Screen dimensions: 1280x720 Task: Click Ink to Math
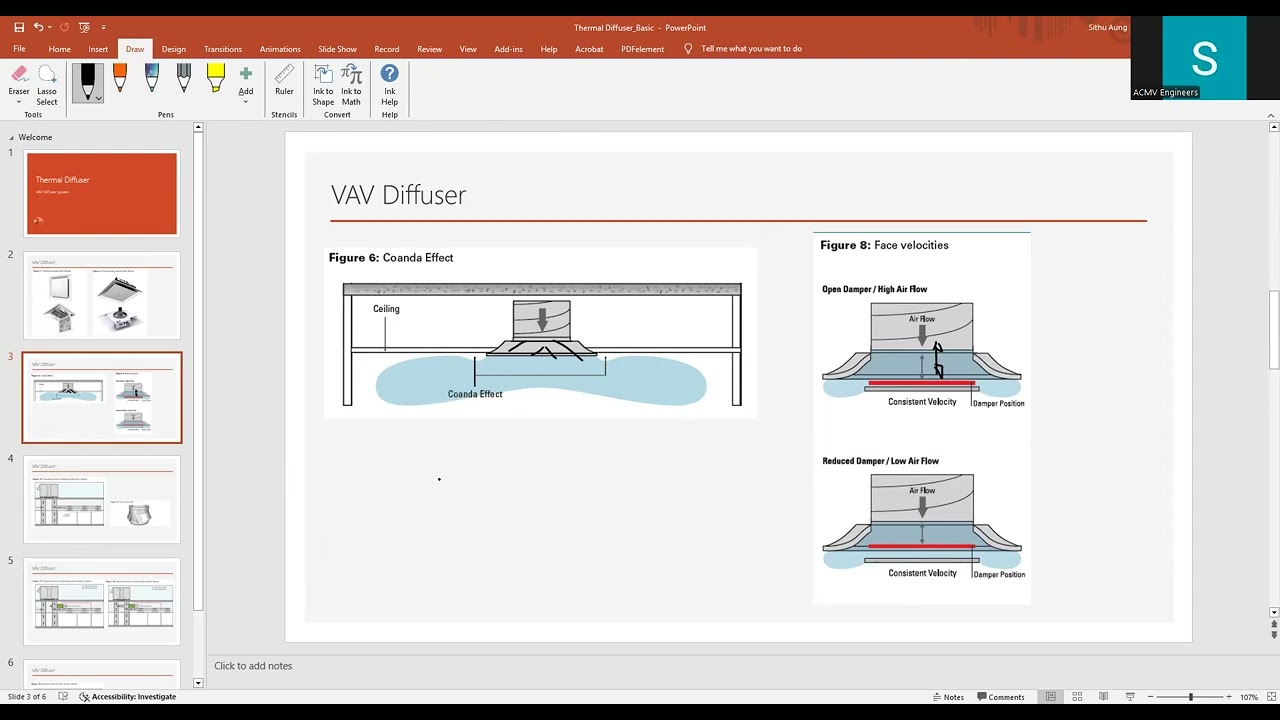point(351,85)
